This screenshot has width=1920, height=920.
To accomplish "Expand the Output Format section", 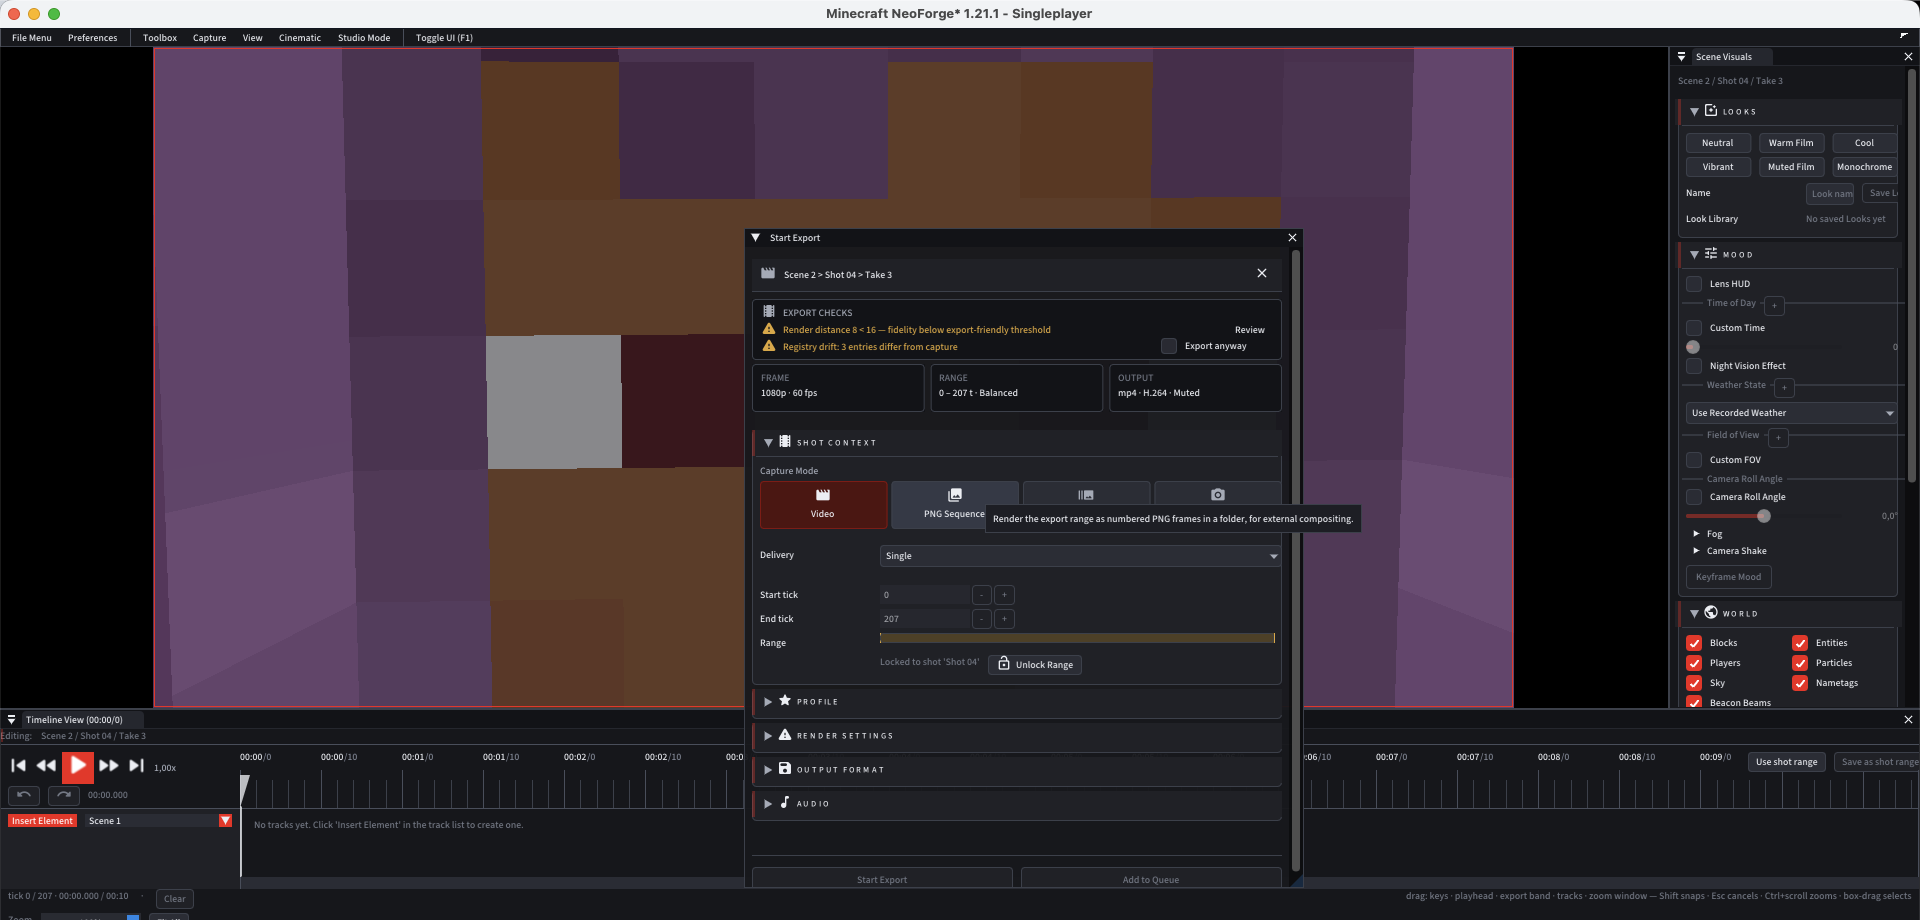I will pos(768,770).
